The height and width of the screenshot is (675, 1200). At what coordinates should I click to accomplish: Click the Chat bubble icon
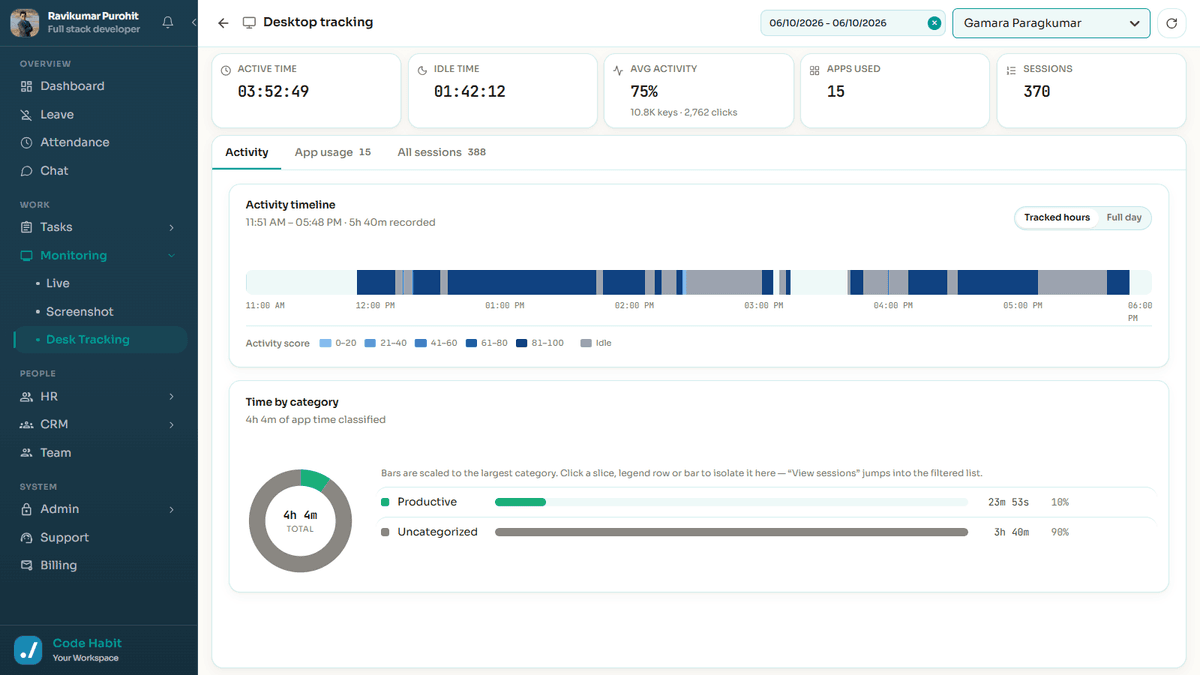(27, 171)
